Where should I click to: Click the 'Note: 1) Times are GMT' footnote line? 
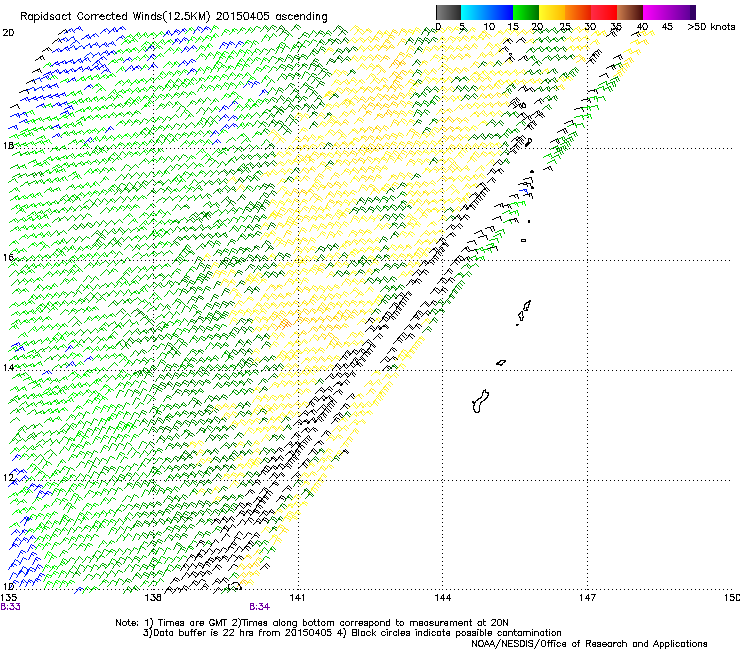(x=312, y=623)
